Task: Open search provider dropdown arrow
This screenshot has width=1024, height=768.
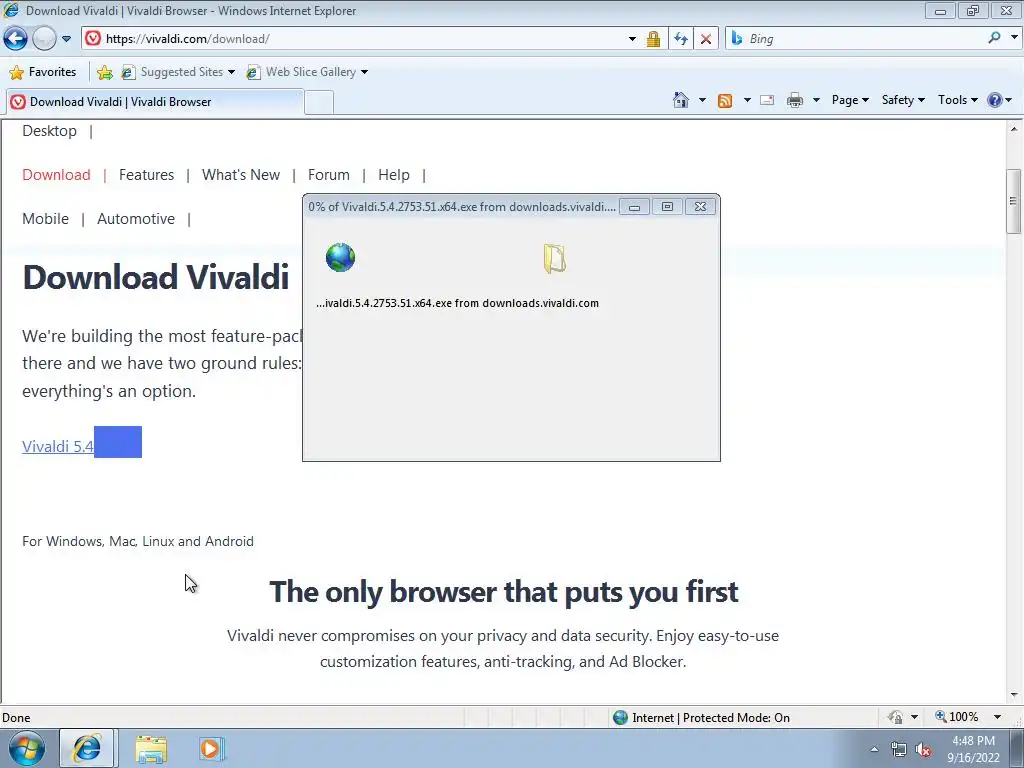Action: [x=1014, y=38]
